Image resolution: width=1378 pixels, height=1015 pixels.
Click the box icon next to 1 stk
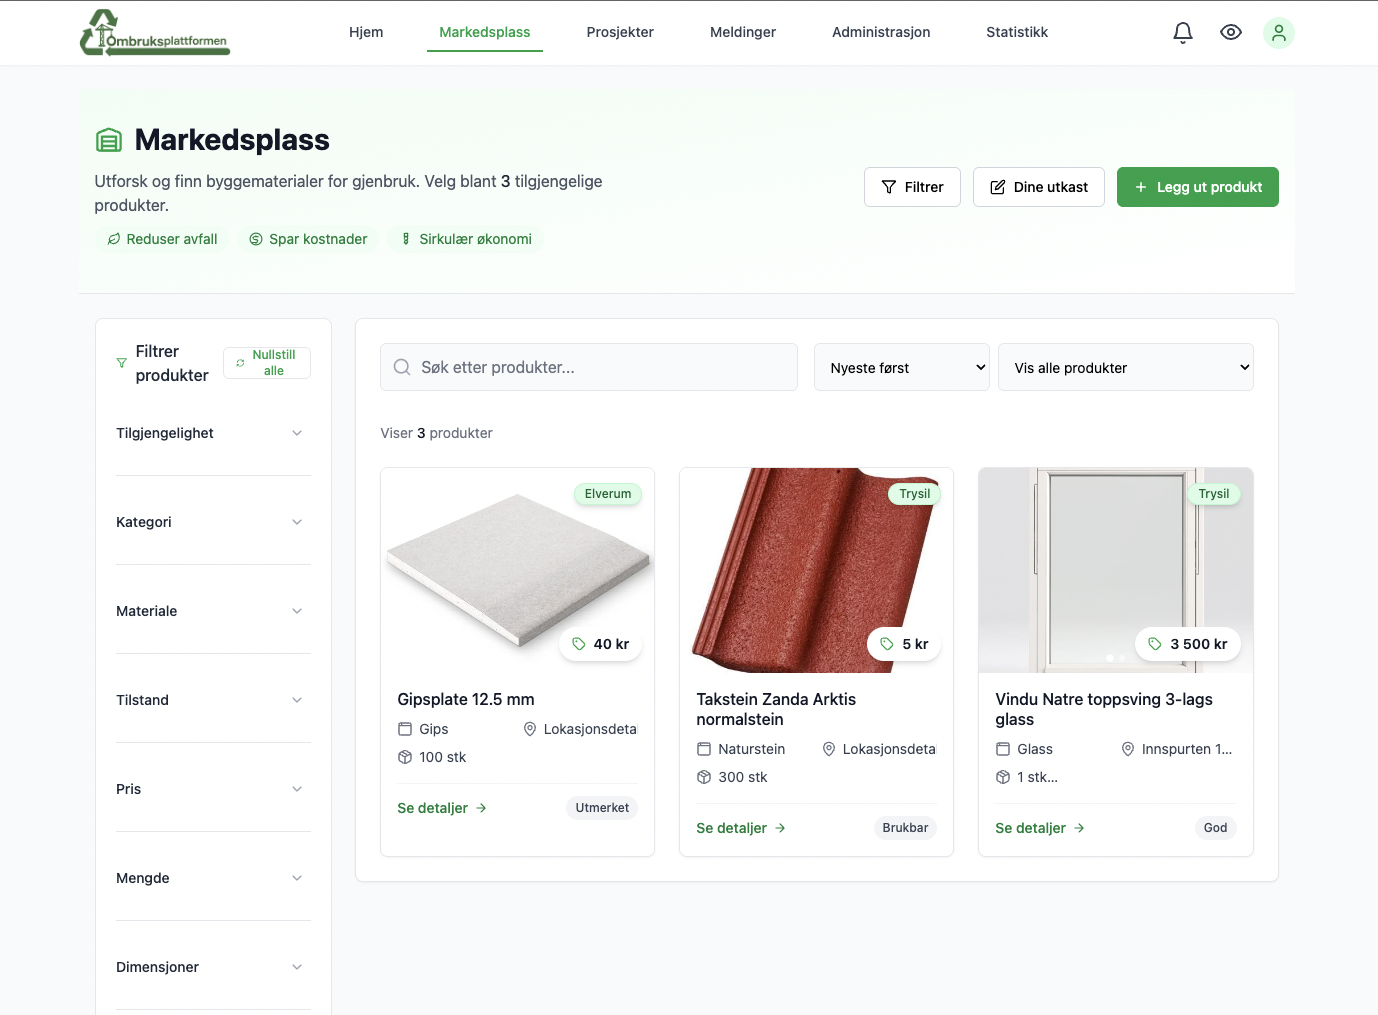click(1003, 777)
